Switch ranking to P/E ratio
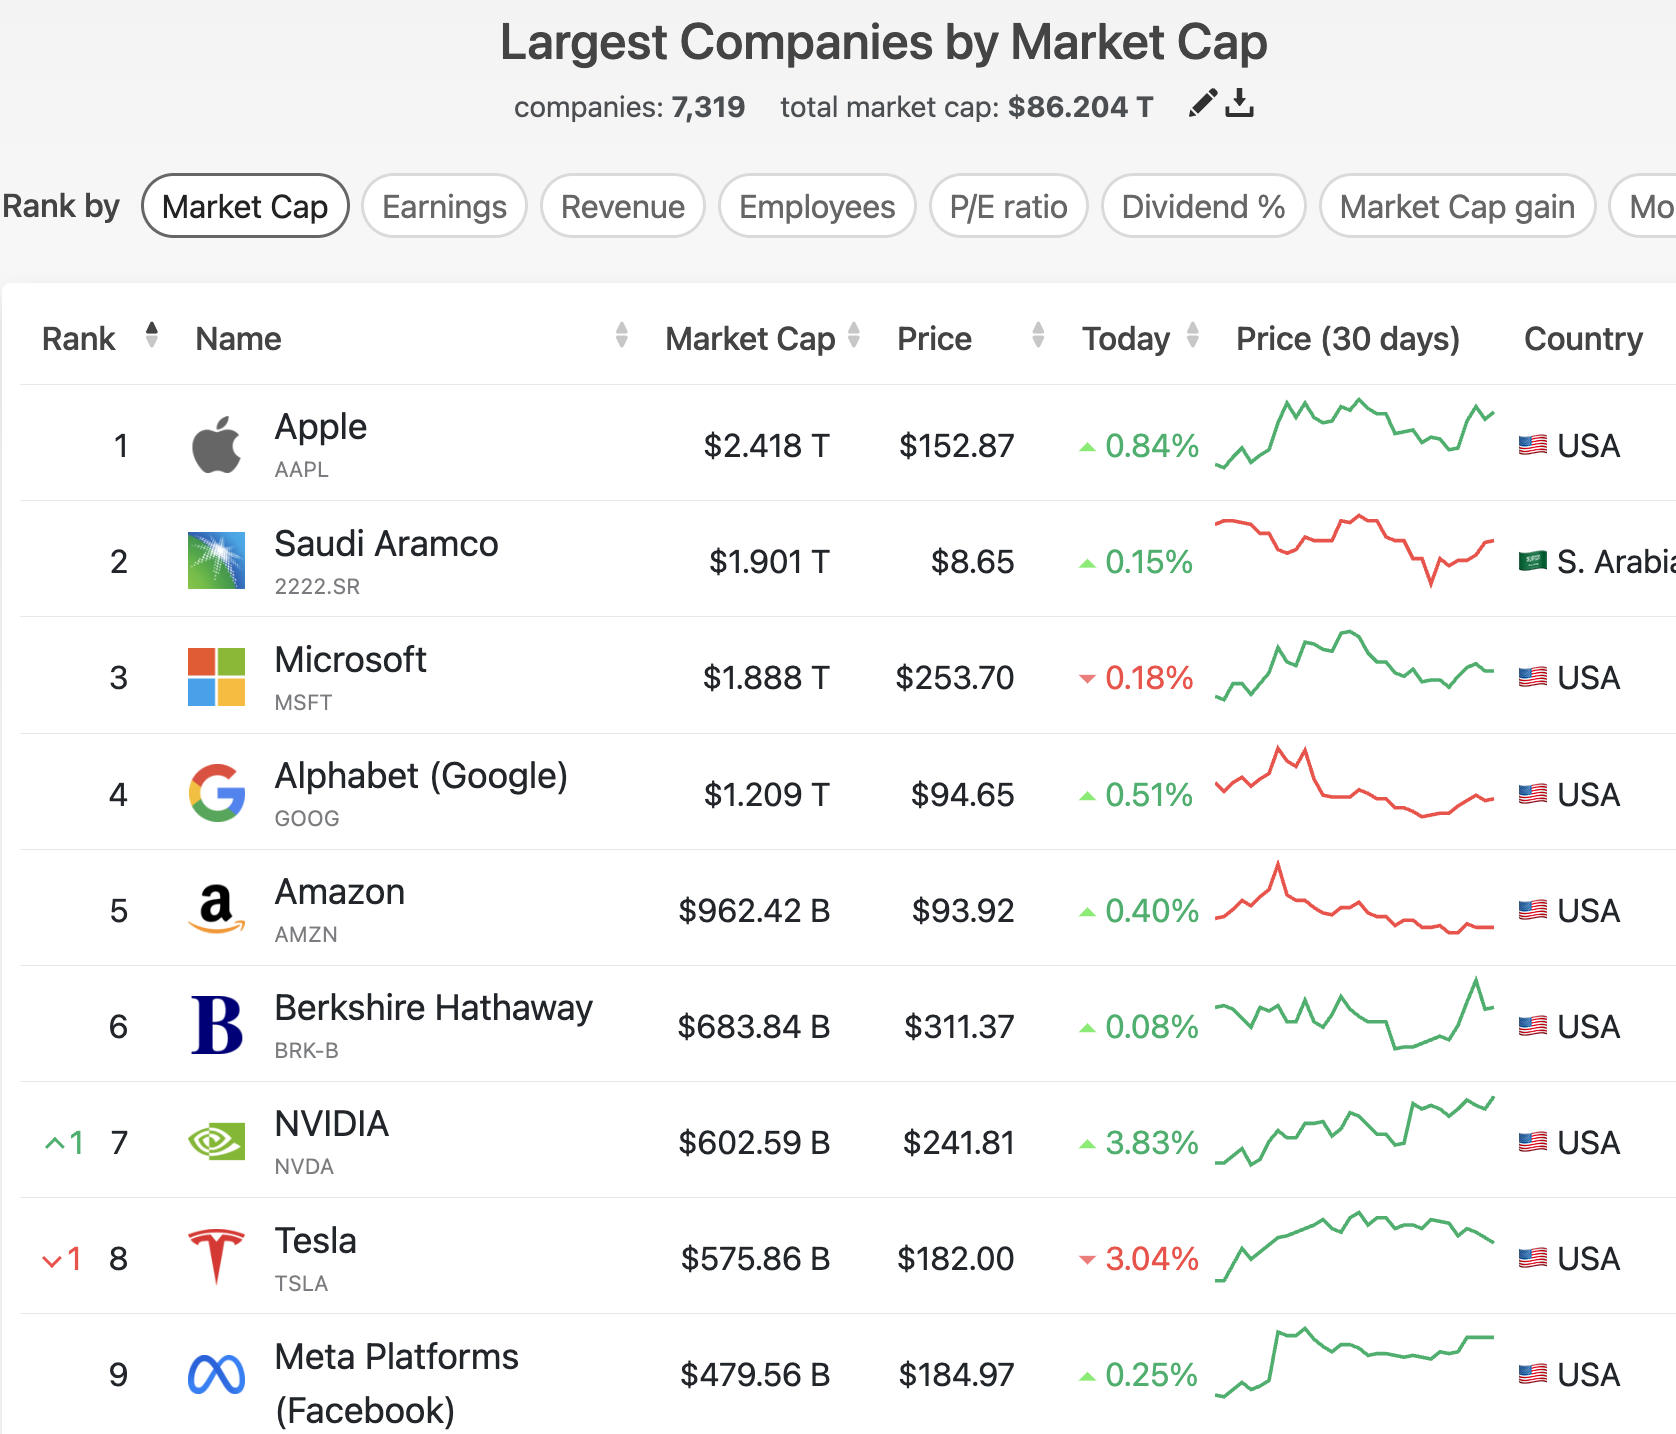The height and width of the screenshot is (1434, 1676). click(1008, 207)
